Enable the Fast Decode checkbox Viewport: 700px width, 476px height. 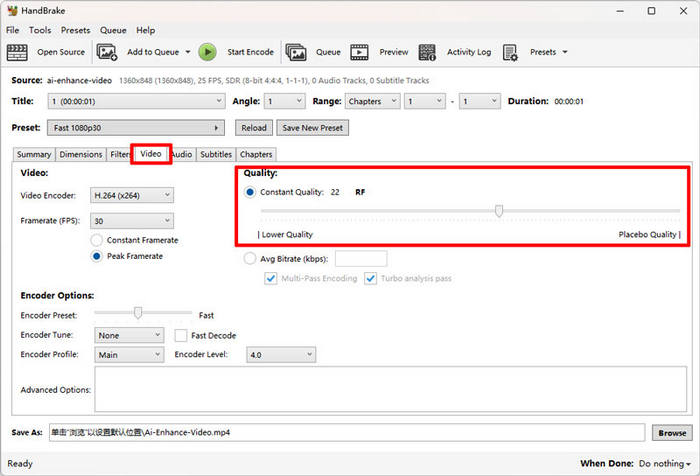pyautogui.click(x=181, y=335)
